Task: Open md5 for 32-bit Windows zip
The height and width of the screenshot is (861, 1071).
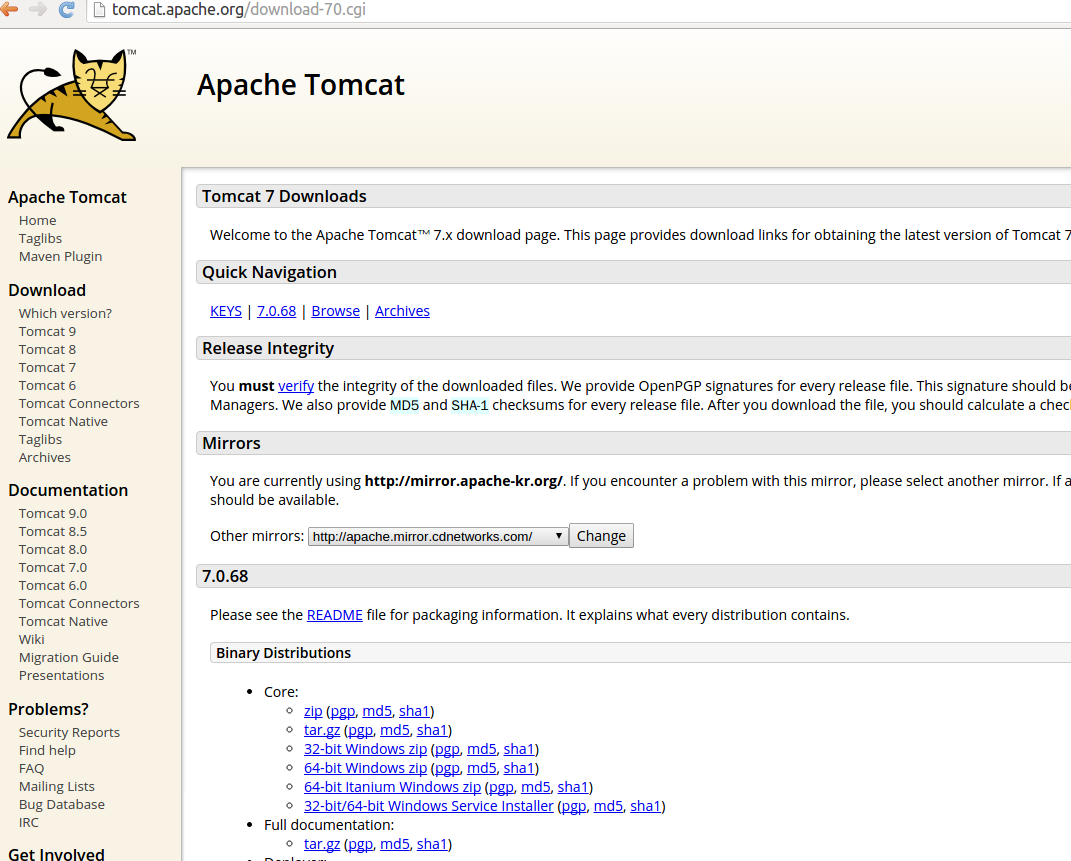Action: pyautogui.click(x=482, y=749)
